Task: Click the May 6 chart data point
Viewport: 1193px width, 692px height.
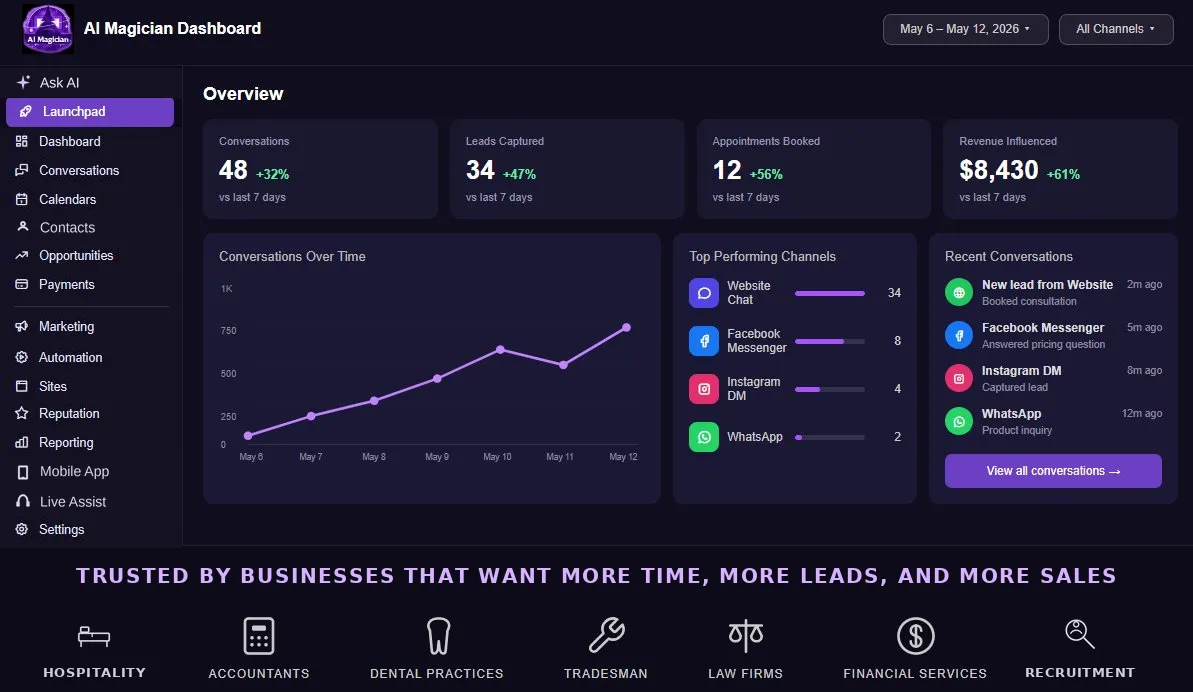Action: click(x=248, y=436)
